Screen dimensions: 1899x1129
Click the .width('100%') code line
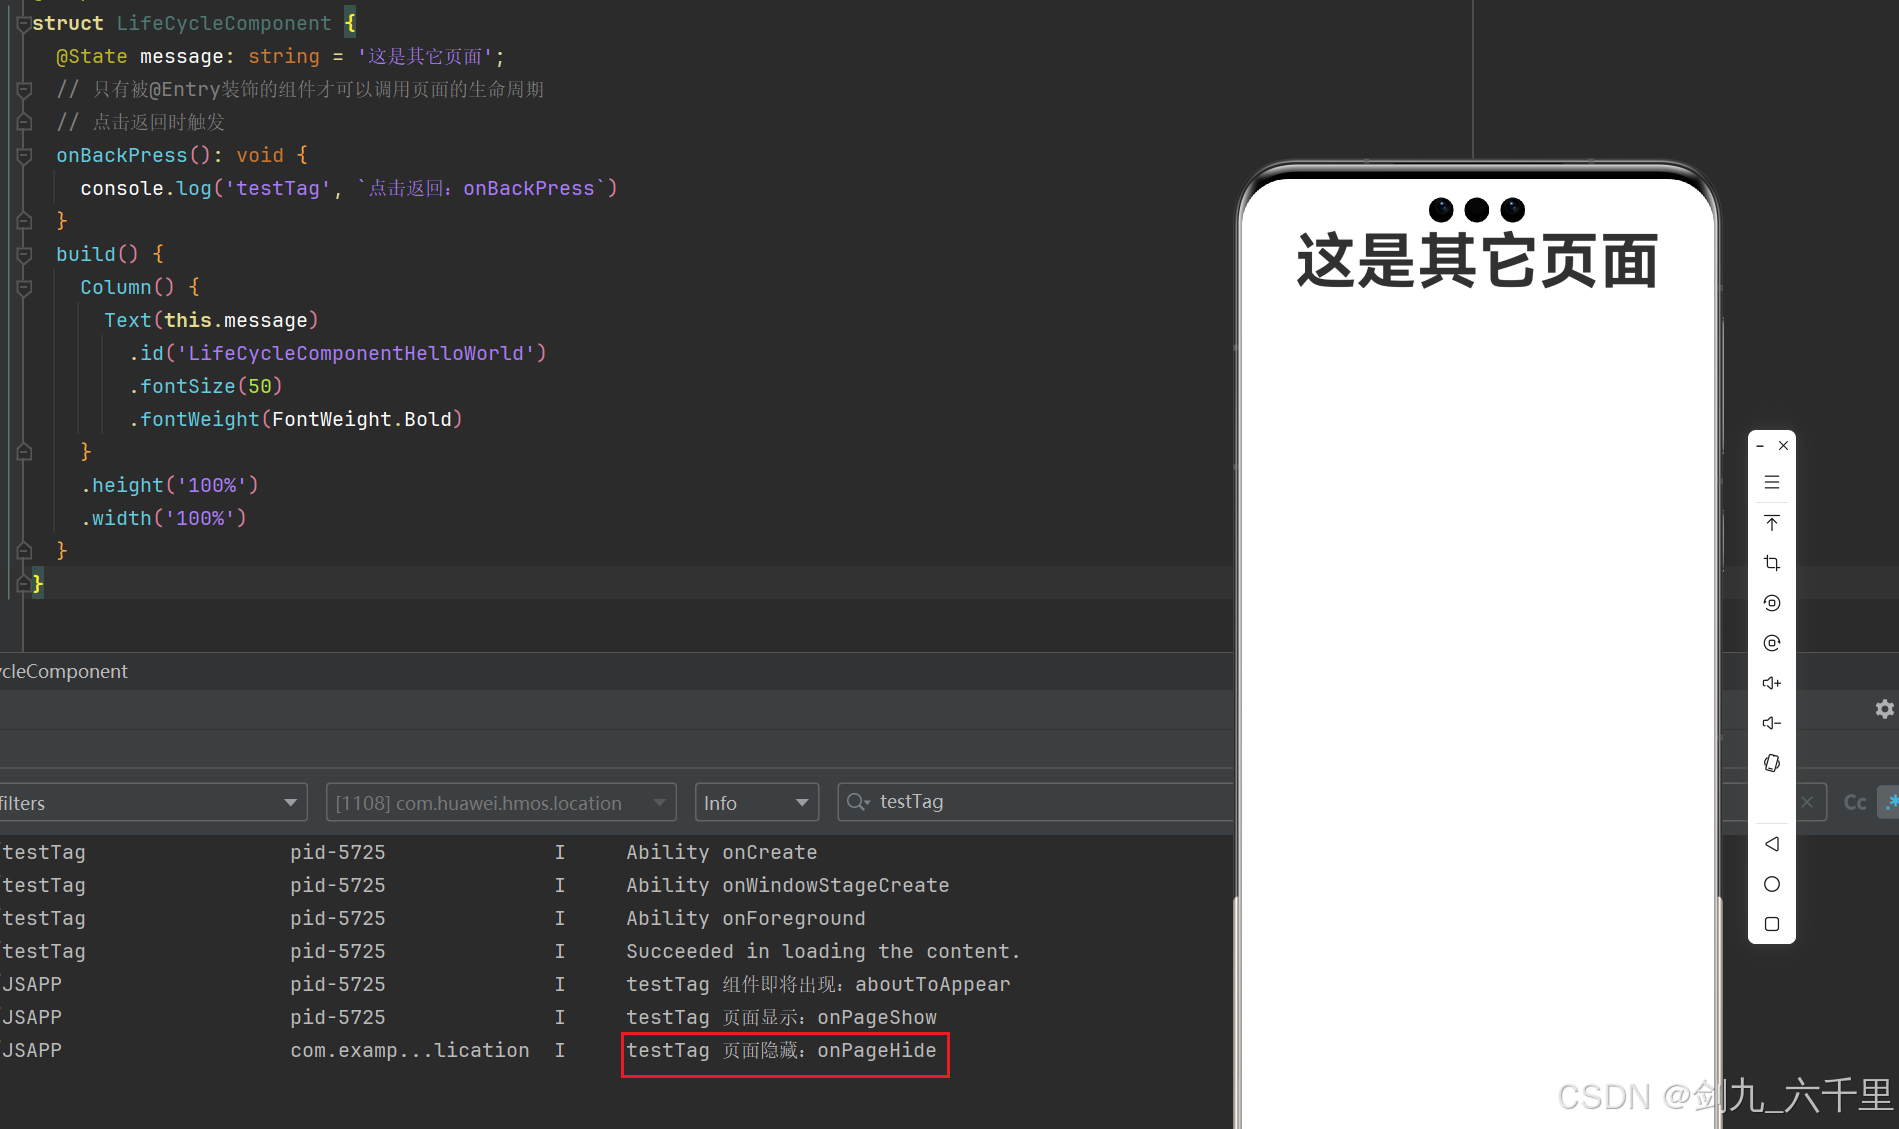(164, 519)
